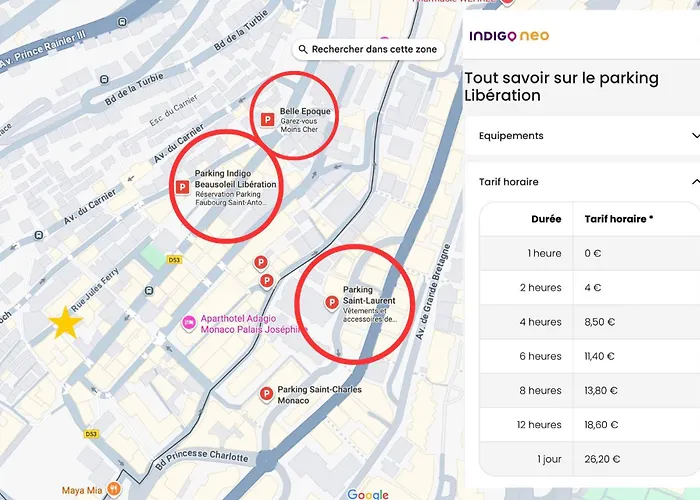Select the Parking Indigo Beausoleil Libération marker

click(182, 187)
